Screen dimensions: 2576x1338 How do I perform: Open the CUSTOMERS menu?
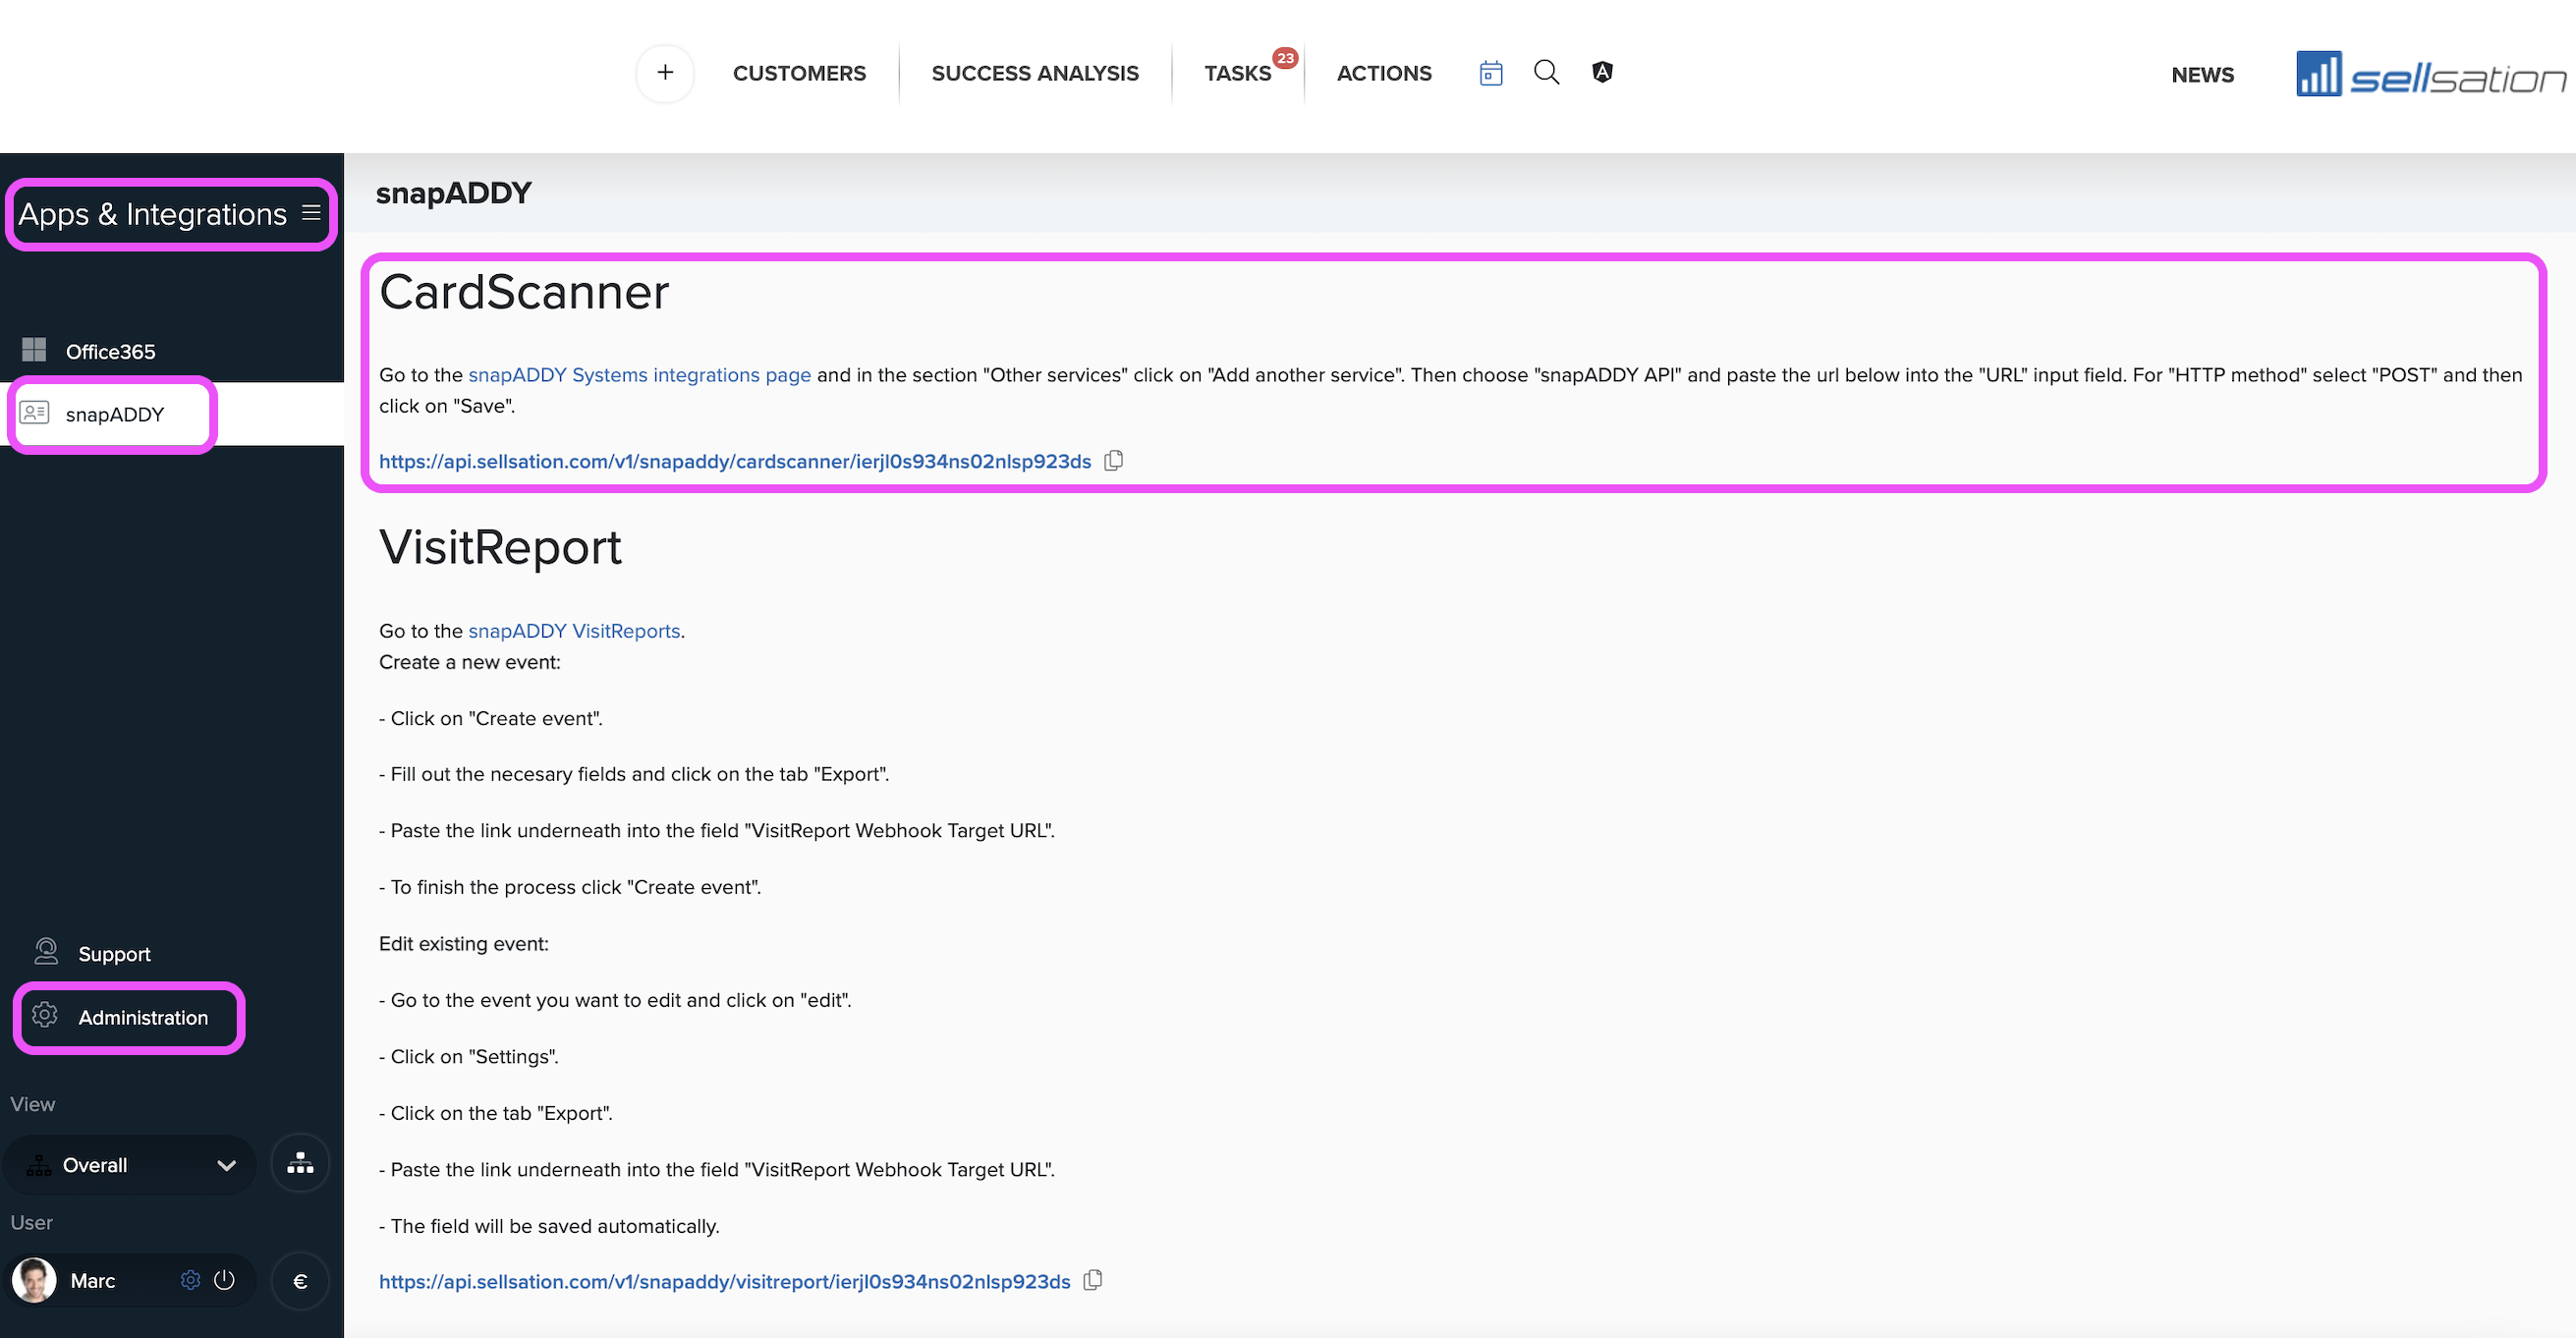[x=799, y=73]
